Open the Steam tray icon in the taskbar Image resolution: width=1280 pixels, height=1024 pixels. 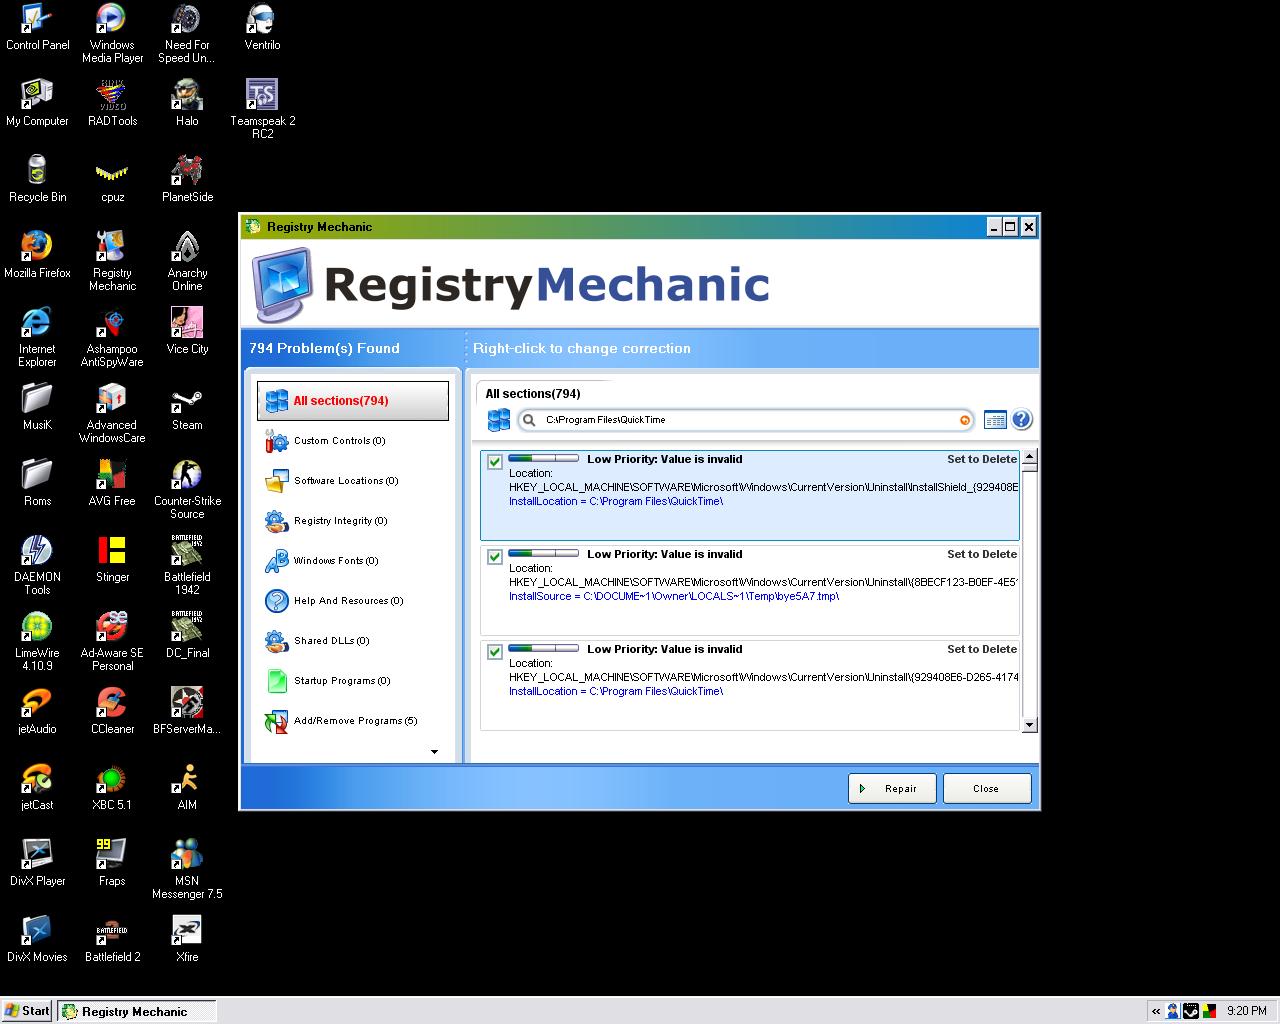(1190, 1011)
